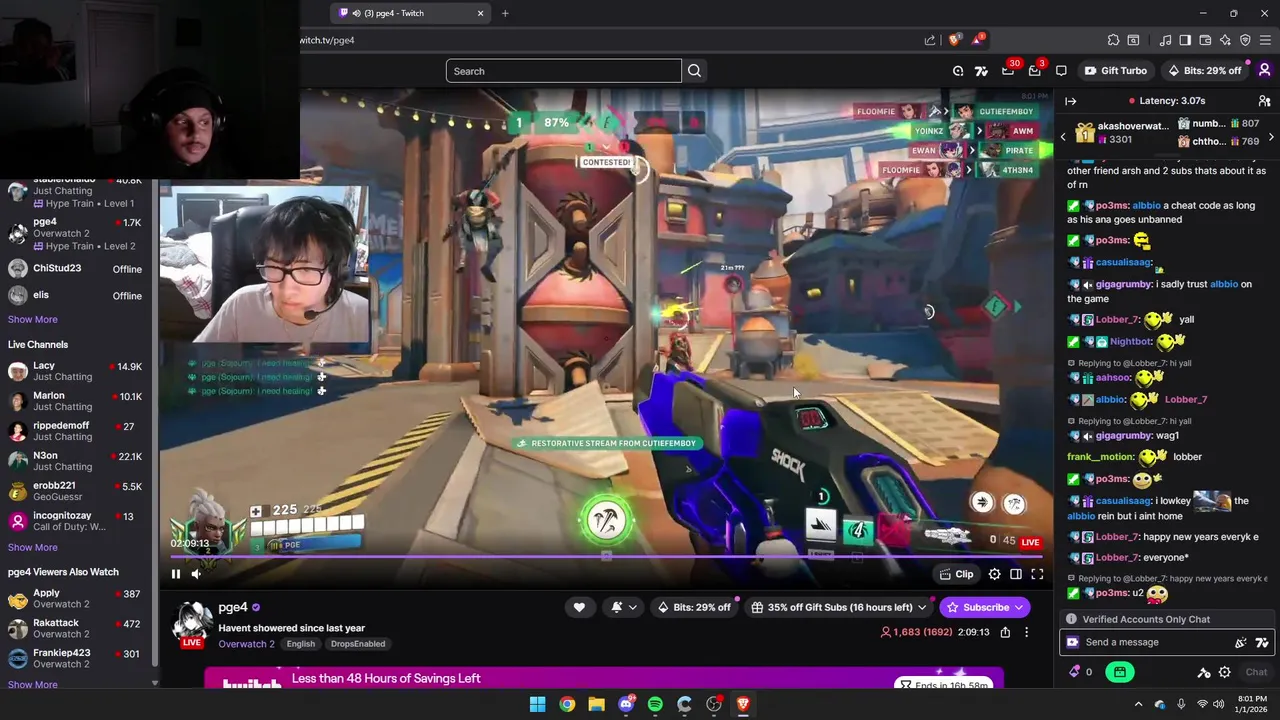This screenshot has width=1280, height=720.
Task: Open the 7TV icon in top nav
Action: [981, 71]
